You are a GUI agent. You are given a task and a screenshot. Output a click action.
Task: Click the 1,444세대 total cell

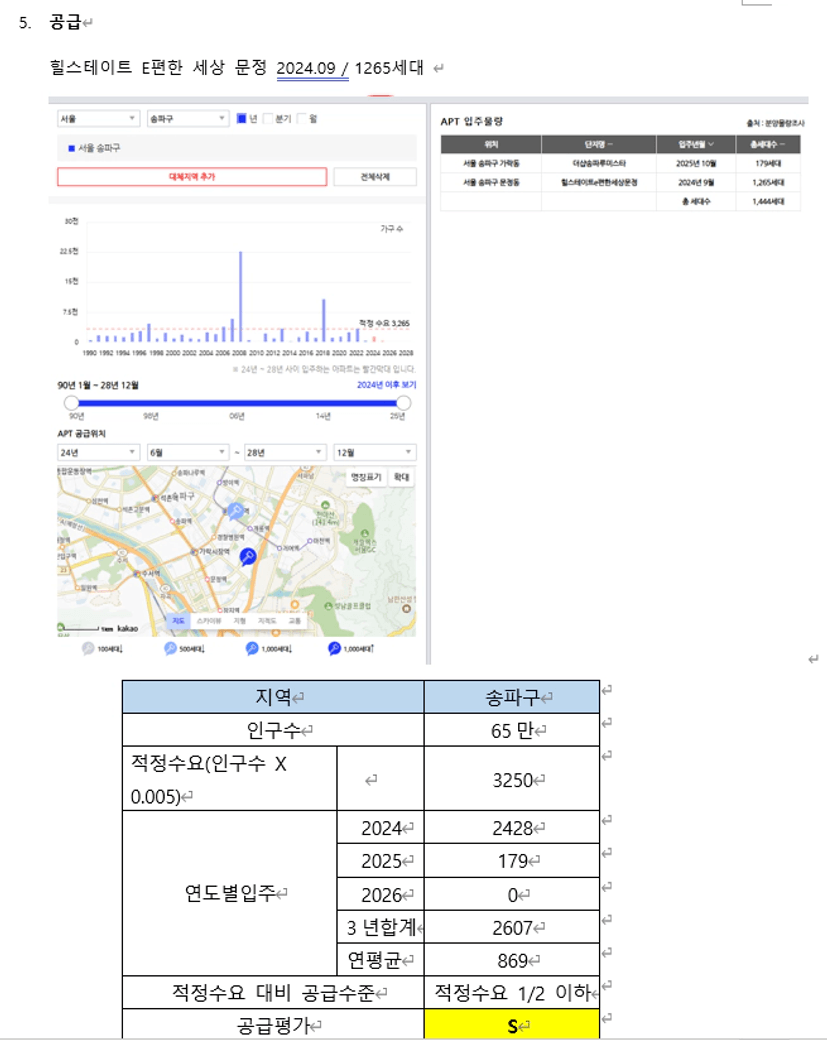pos(768,202)
